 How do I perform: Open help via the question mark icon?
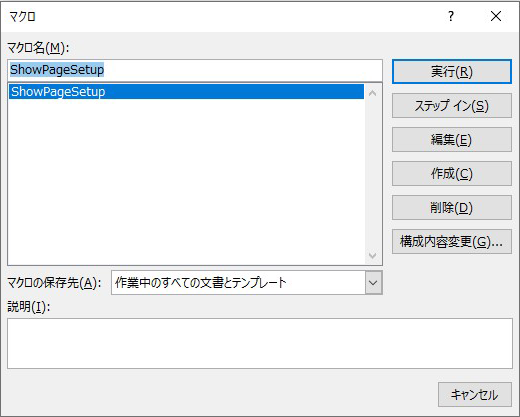[451, 16]
